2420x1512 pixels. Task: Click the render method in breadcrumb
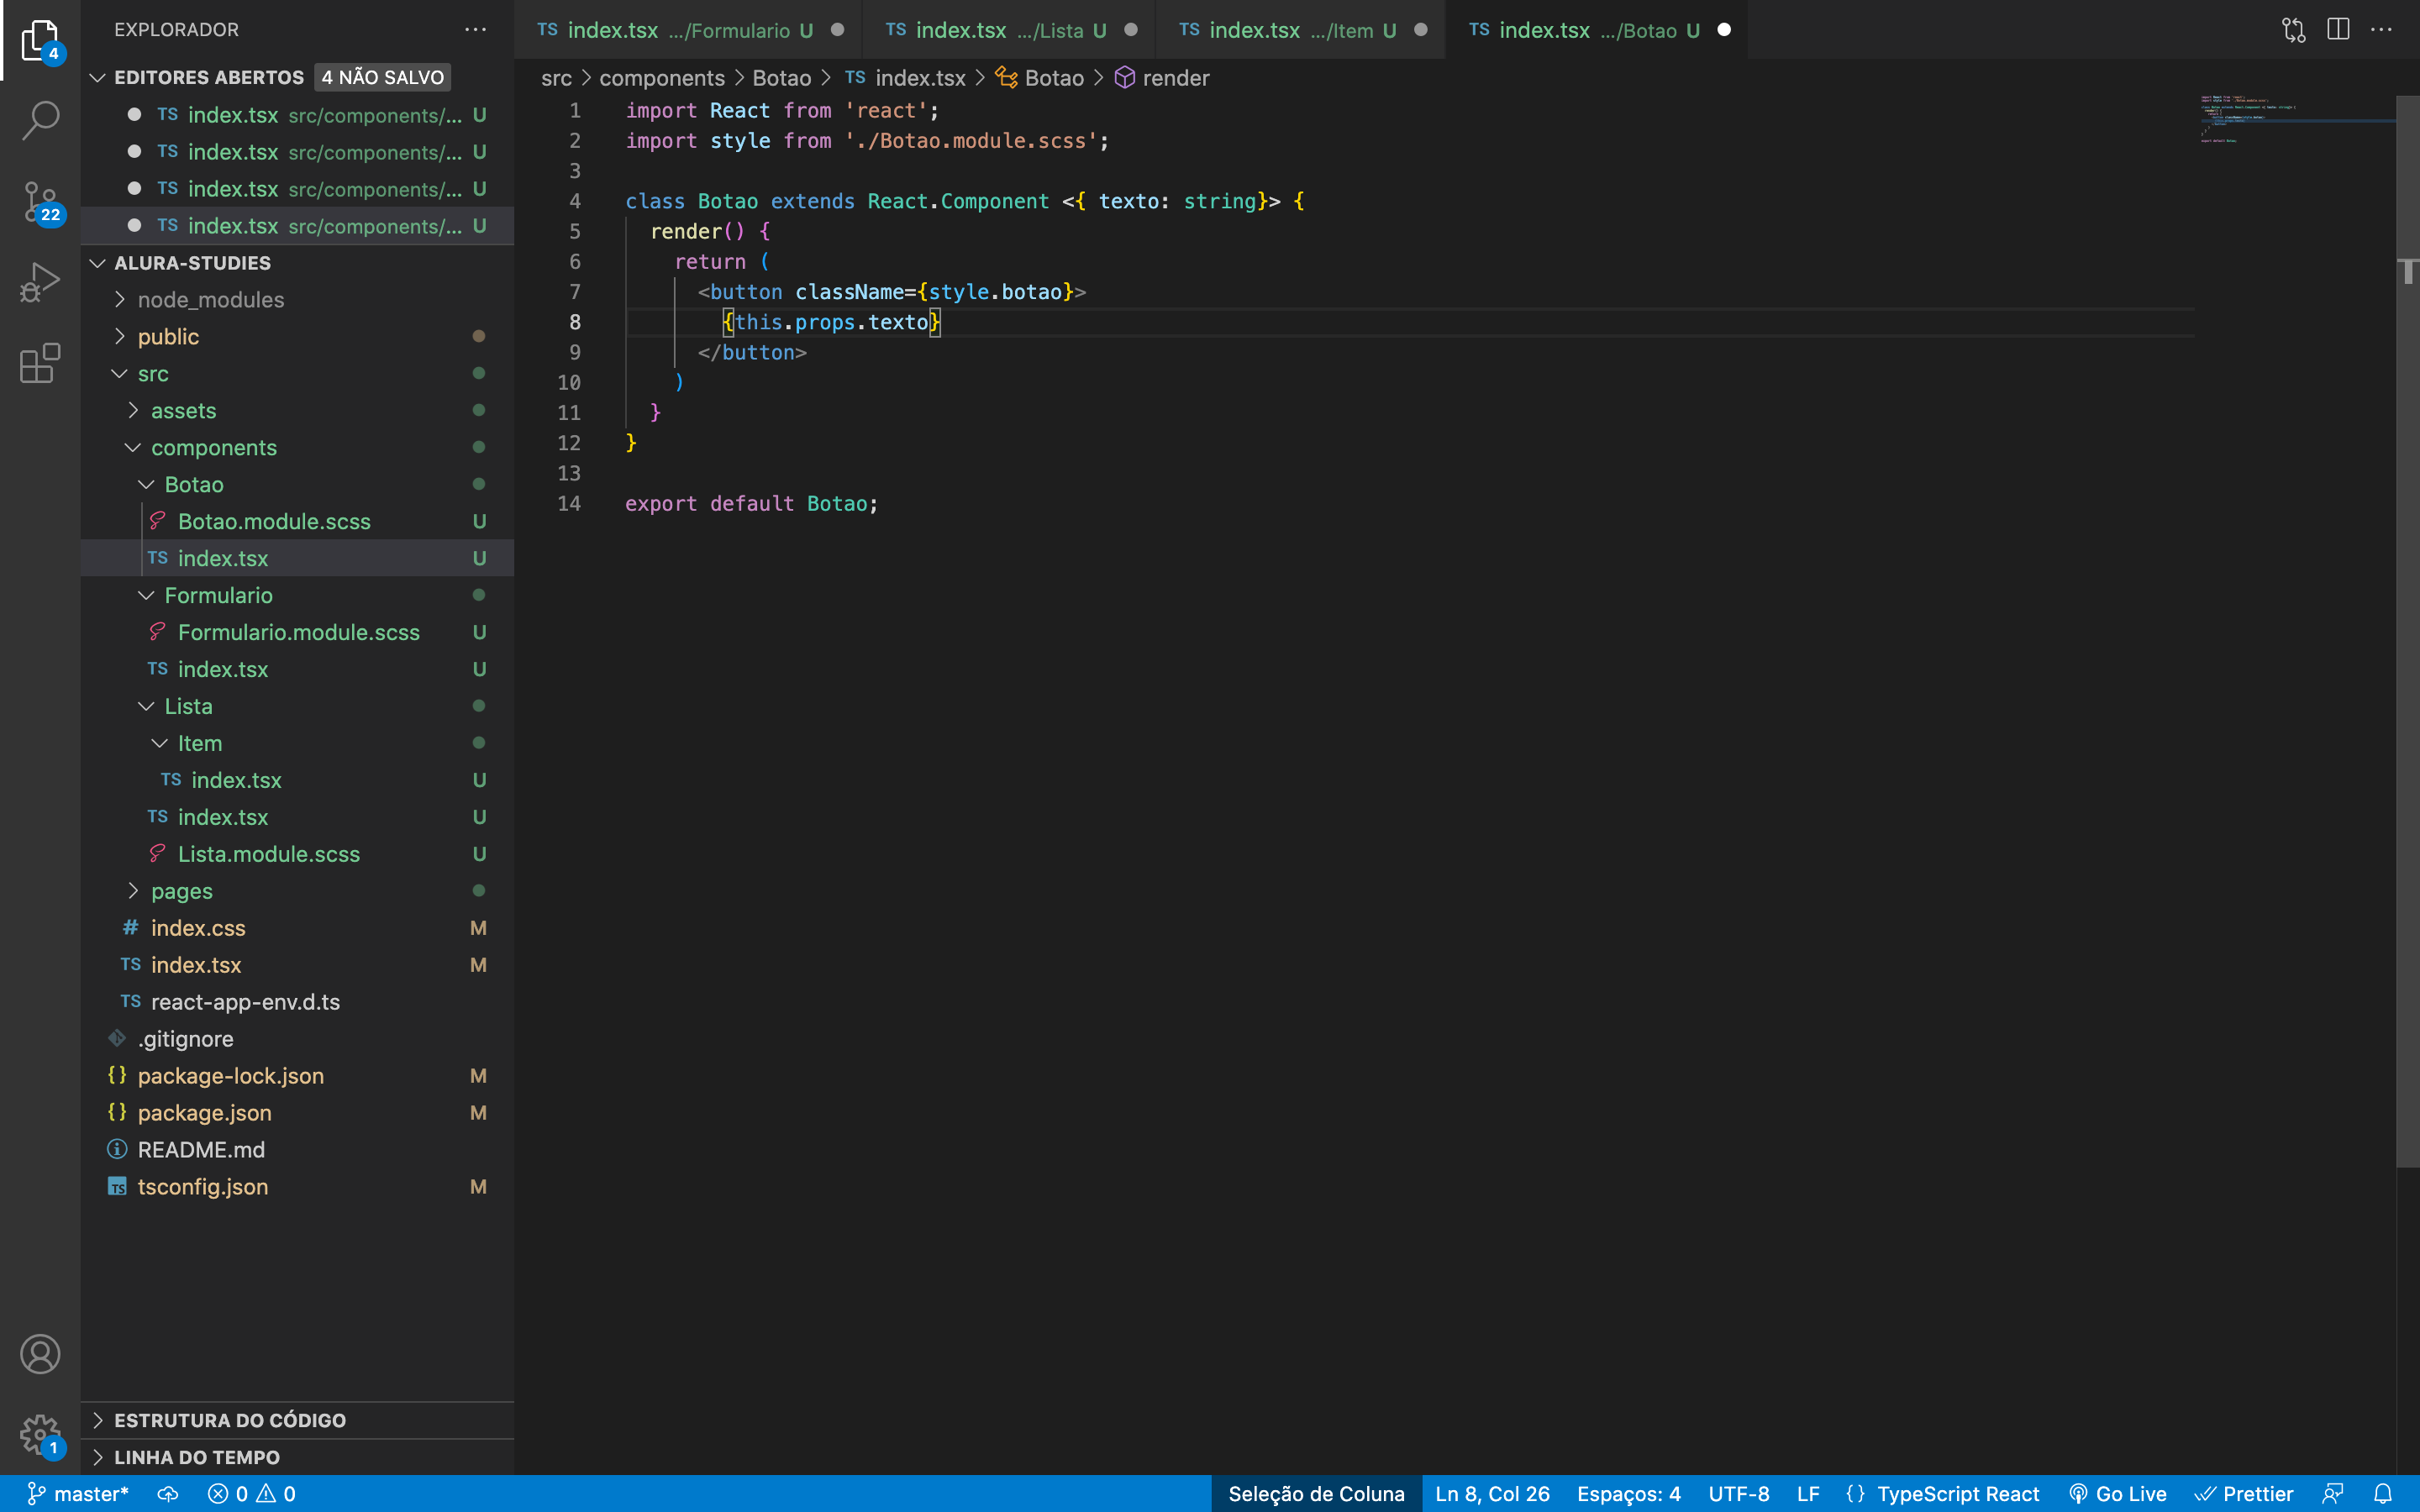coord(1162,78)
